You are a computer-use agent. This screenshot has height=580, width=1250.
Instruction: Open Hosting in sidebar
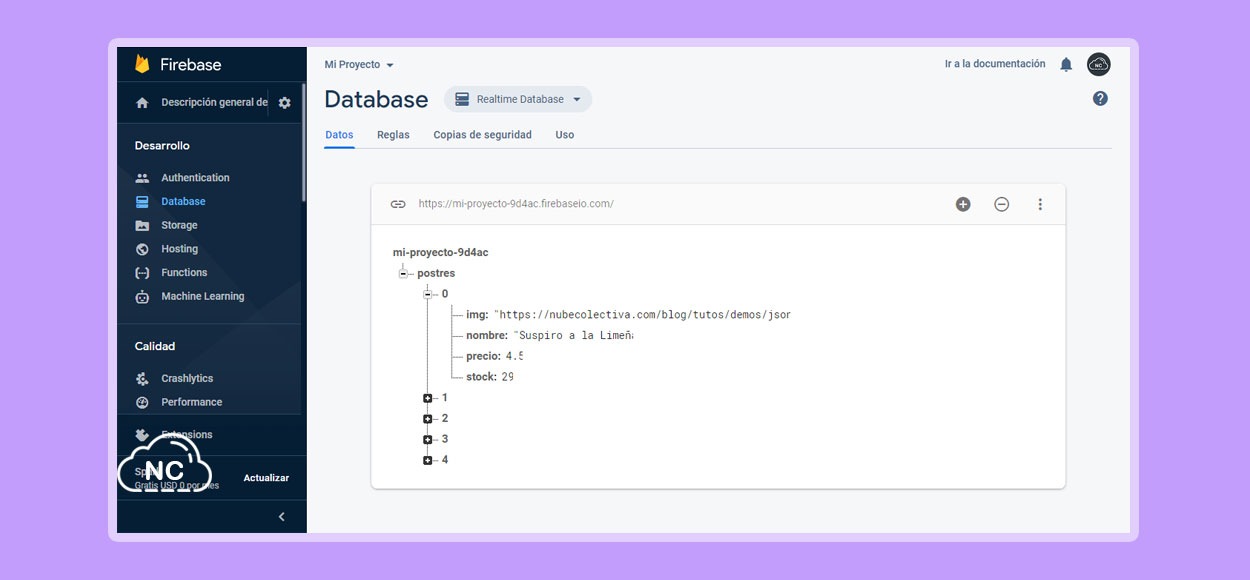(x=179, y=249)
